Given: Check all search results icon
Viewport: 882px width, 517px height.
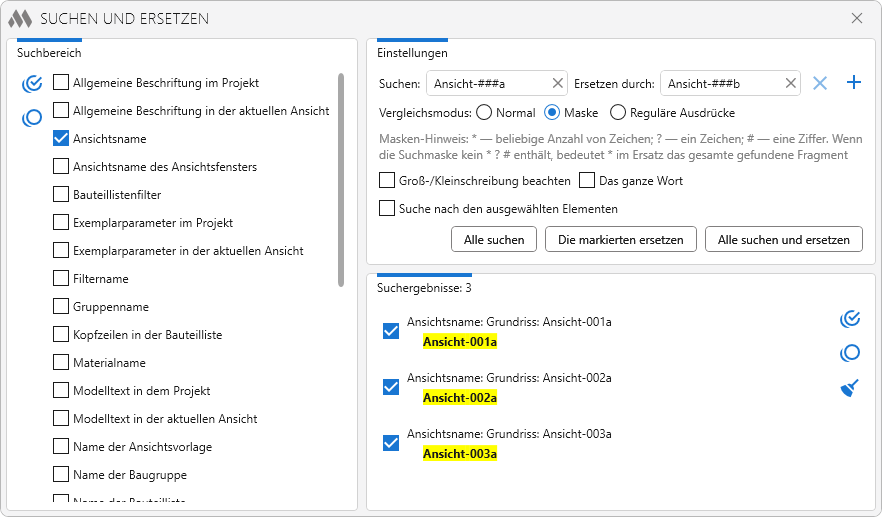Looking at the screenshot, I should coord(850,319).
